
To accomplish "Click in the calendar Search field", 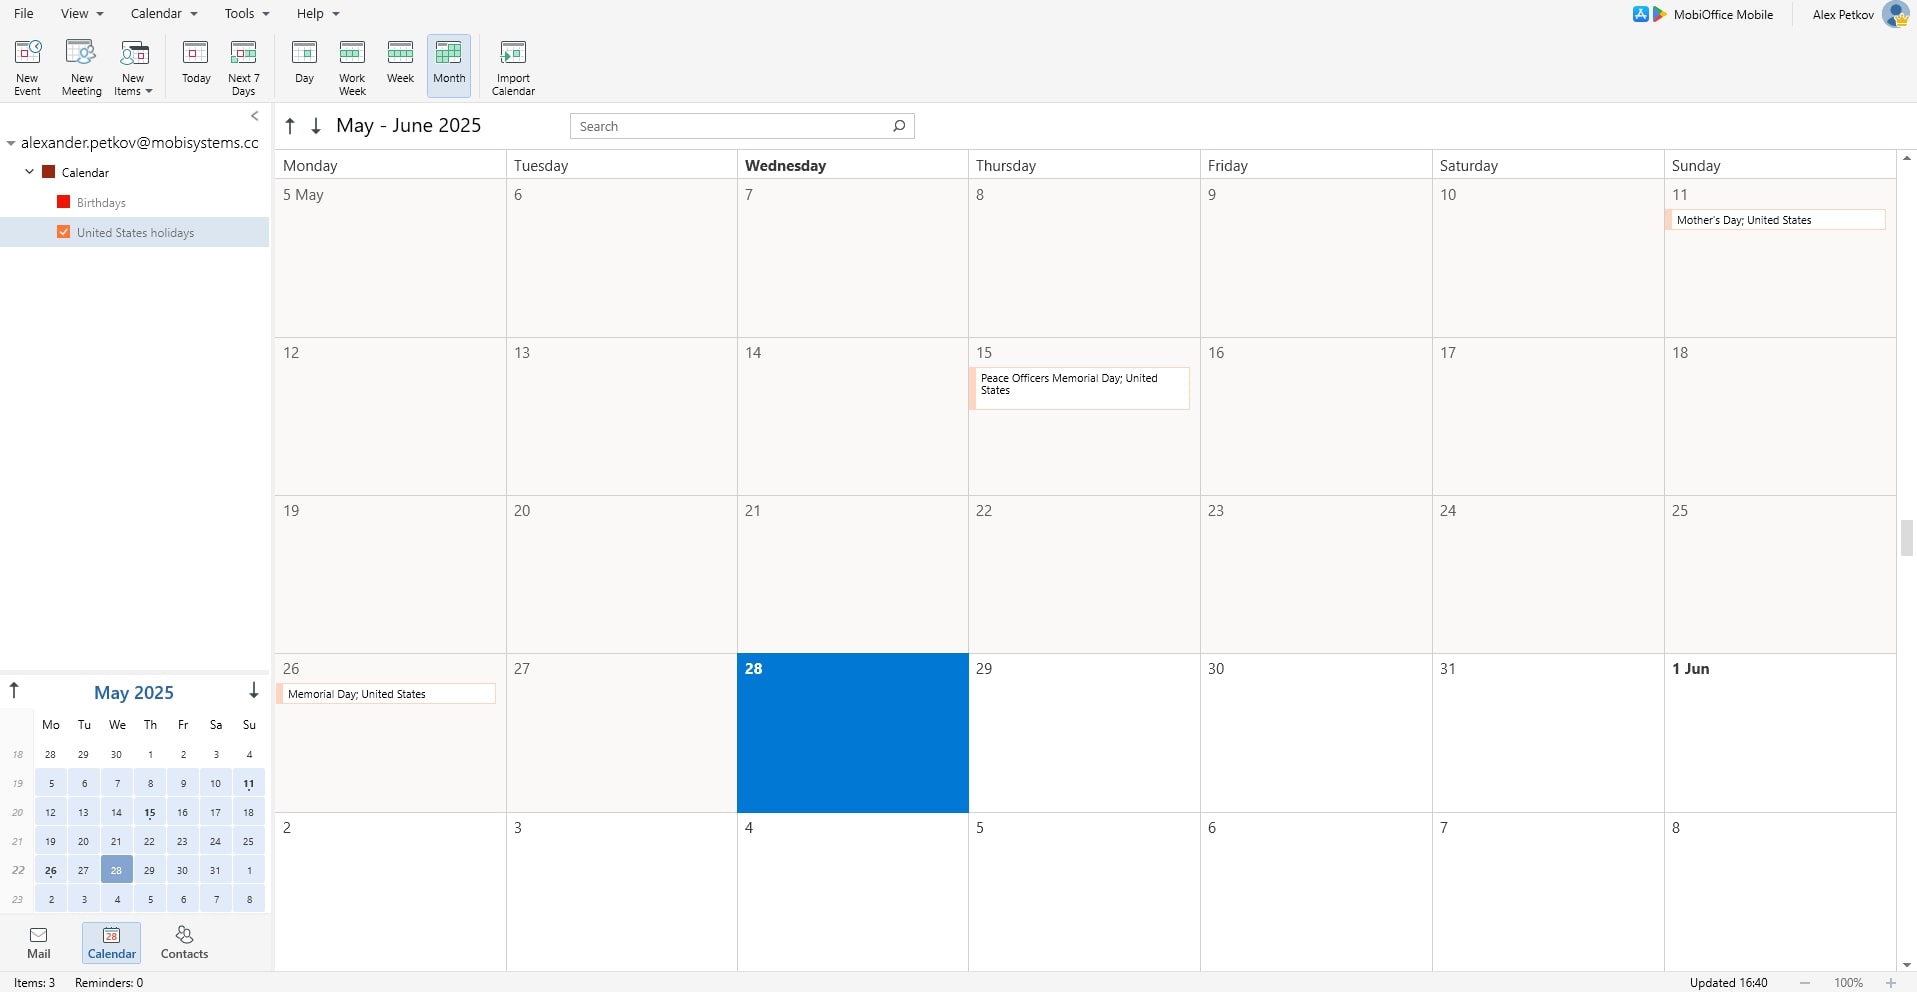I will click(730, 126).
